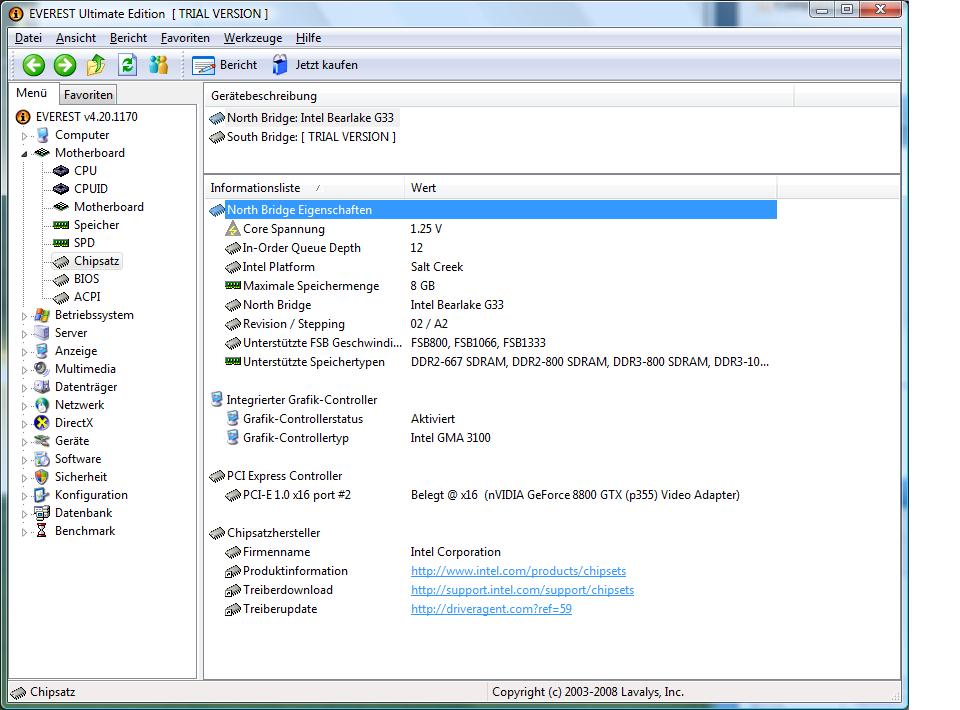Image resolution: width=960 pixels, height=710 pixels.
Task: Click the Anzeige monitor icon
Action: click(42, 351)
